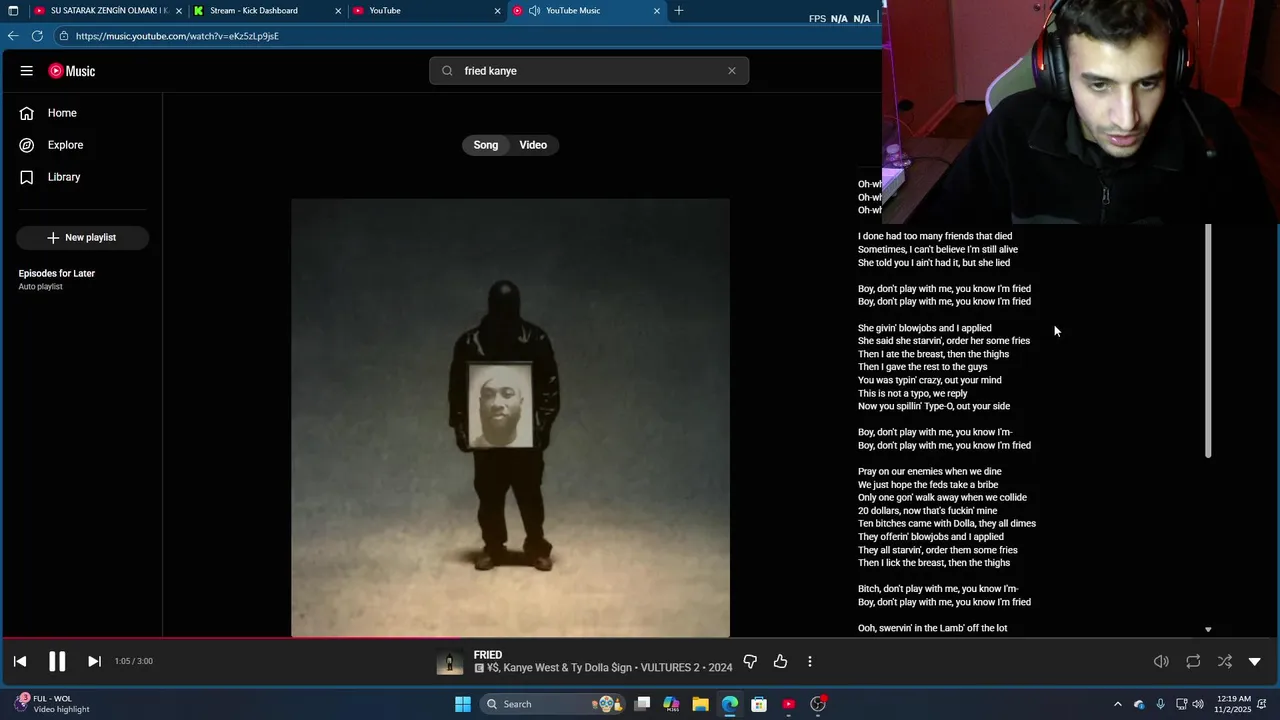Click the microphone tray icon
This screenshot has width=1280, height=720.
tap(1160, 704)
